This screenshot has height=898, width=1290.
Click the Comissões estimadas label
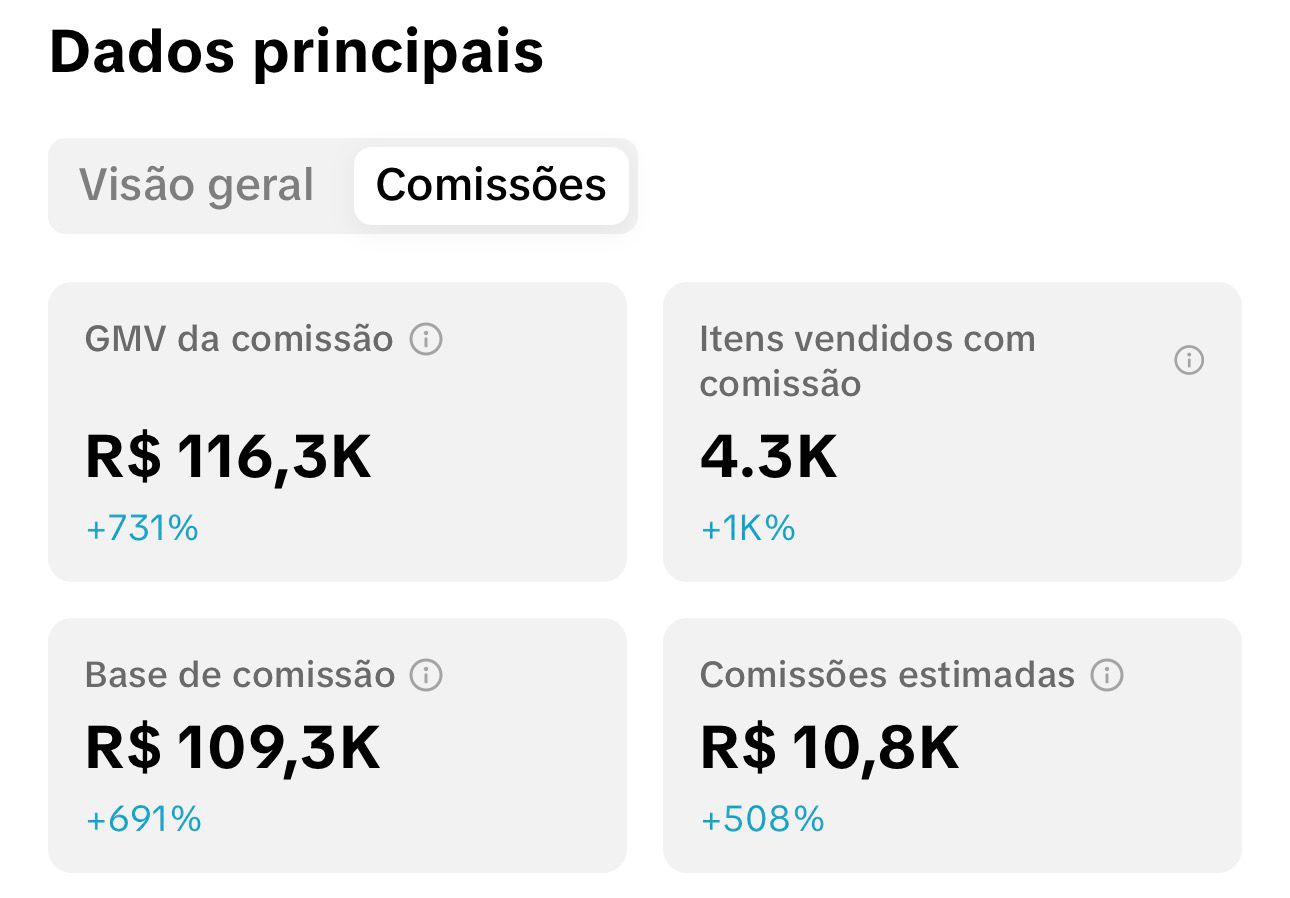[x=887, y=675]
